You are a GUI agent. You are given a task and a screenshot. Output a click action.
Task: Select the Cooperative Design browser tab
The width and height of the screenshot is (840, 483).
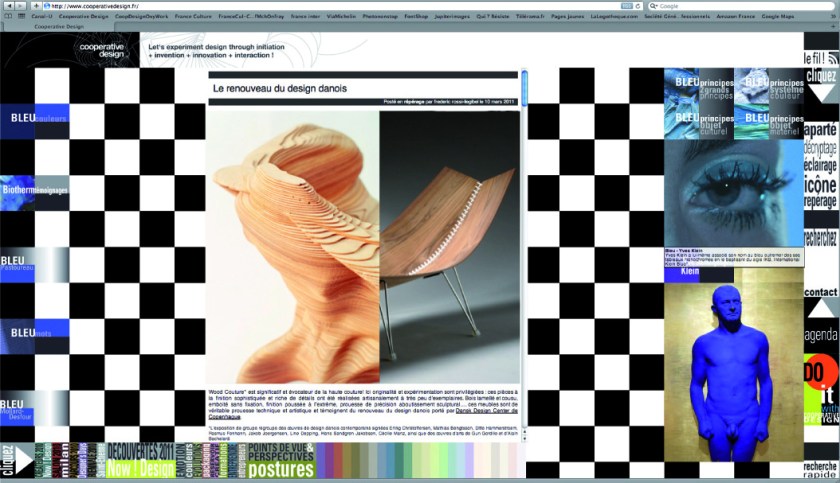click(58, 26)
